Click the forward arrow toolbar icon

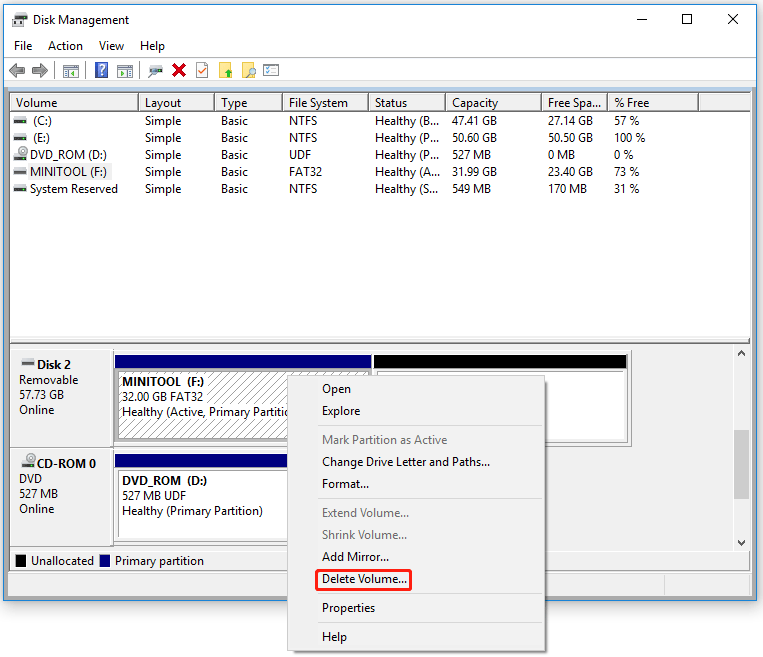[x=40, y=70]
